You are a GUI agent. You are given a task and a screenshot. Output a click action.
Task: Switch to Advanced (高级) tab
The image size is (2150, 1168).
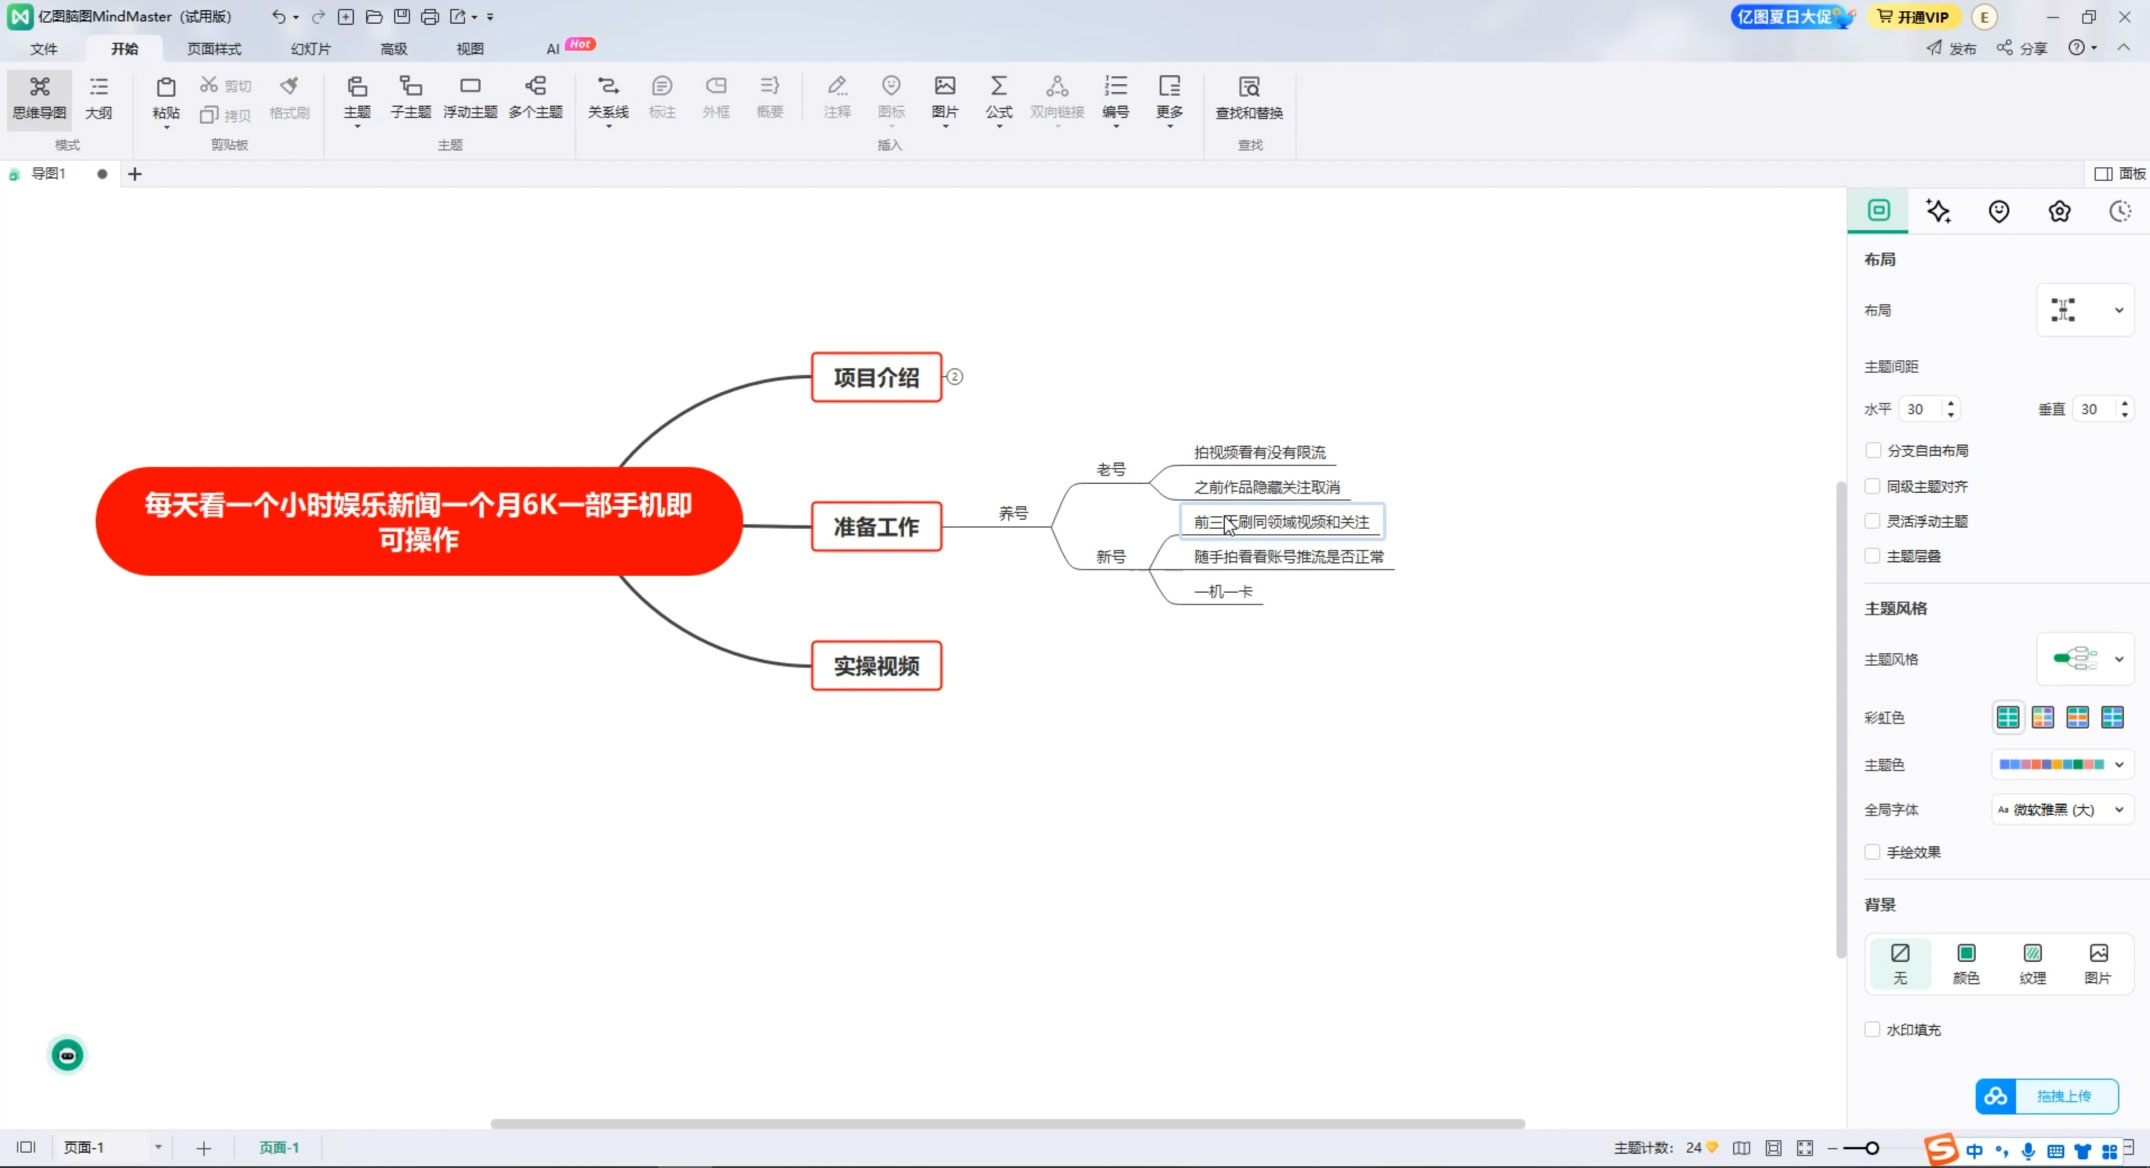[x=393, y=48]
